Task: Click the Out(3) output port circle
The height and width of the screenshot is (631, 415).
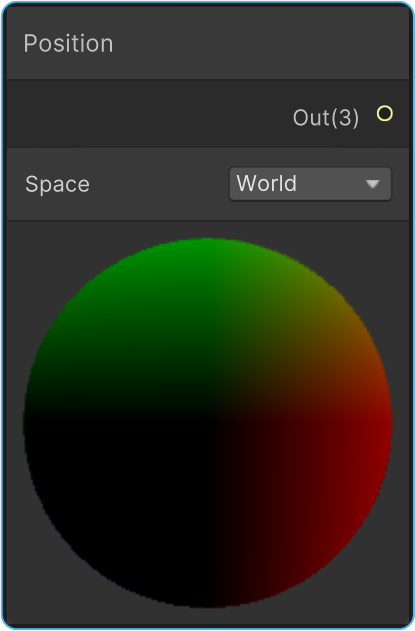Action: [384, 114]
